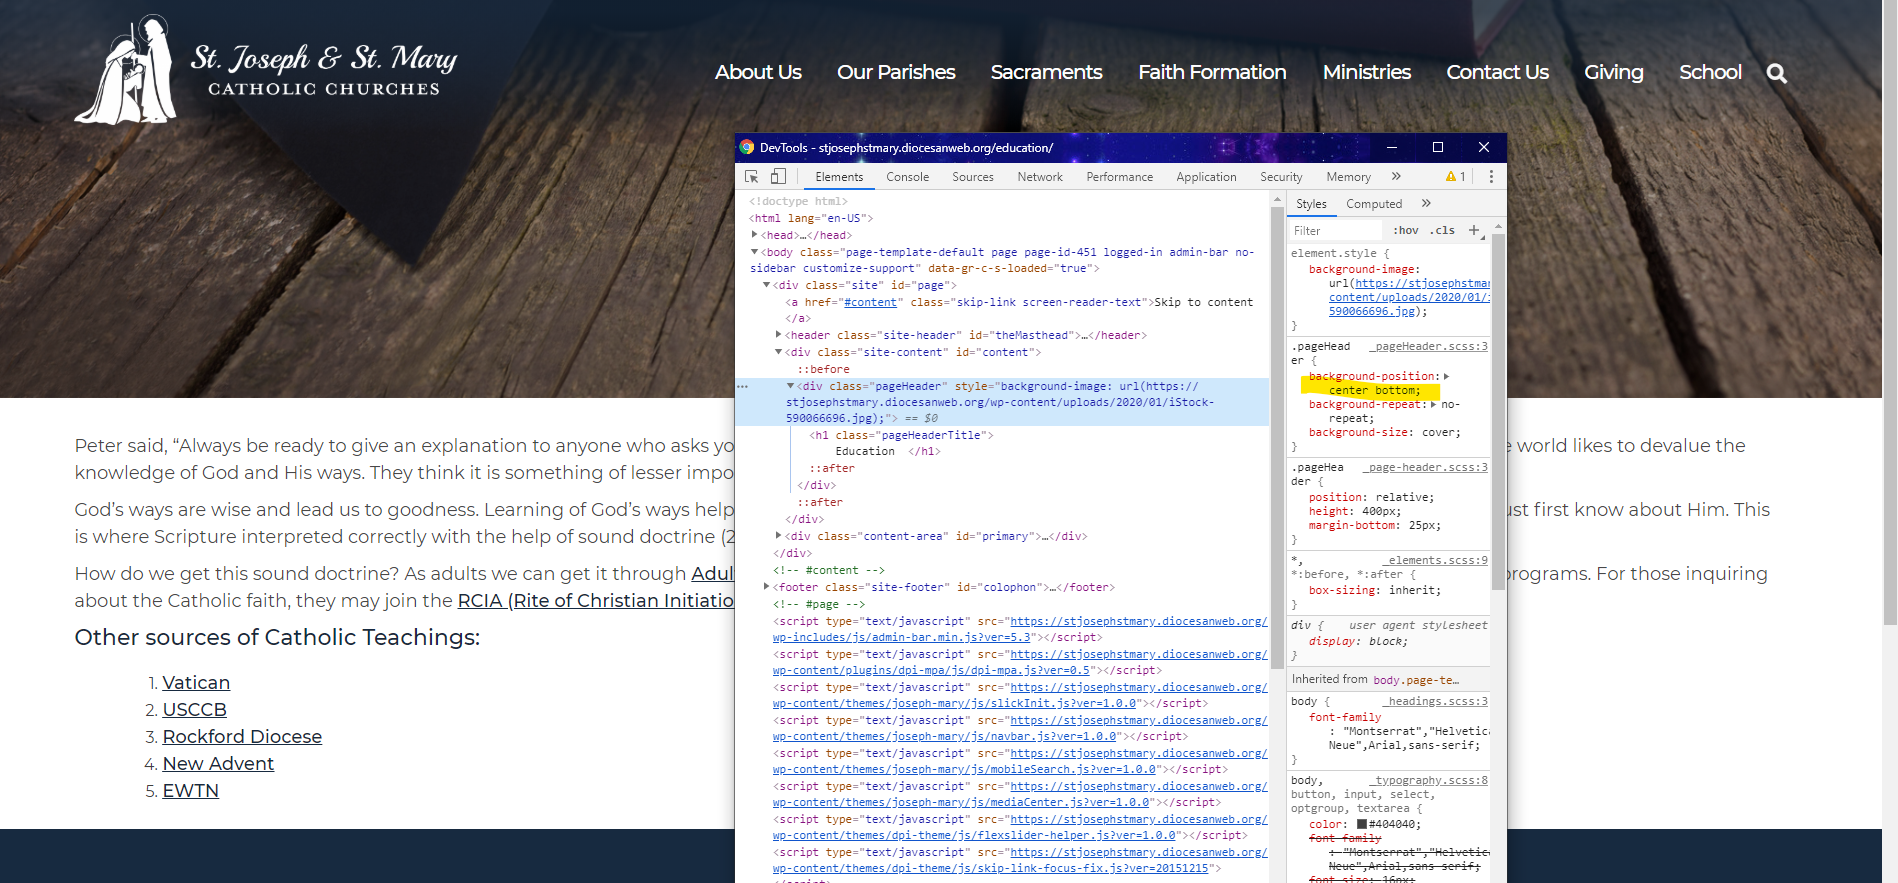
Task: Click the color swatch next to #404040
Action: pyautogui.click(x=1361, y=824)
